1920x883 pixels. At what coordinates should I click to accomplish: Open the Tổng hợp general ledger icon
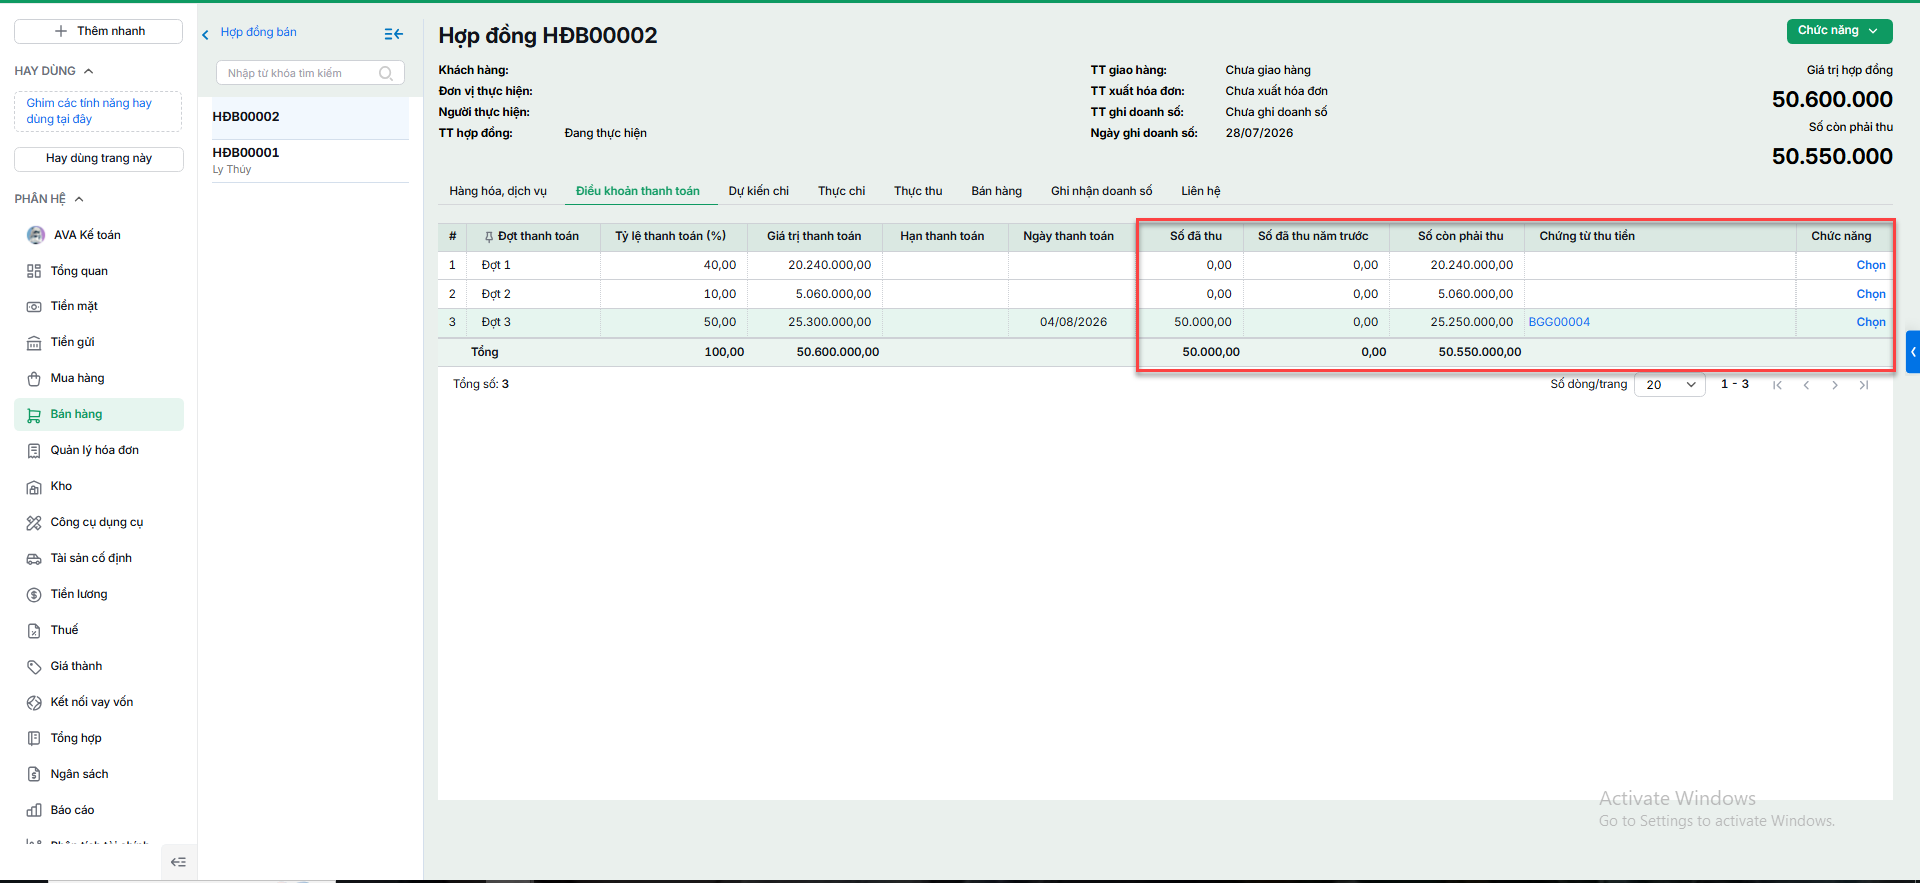(34, 739)
